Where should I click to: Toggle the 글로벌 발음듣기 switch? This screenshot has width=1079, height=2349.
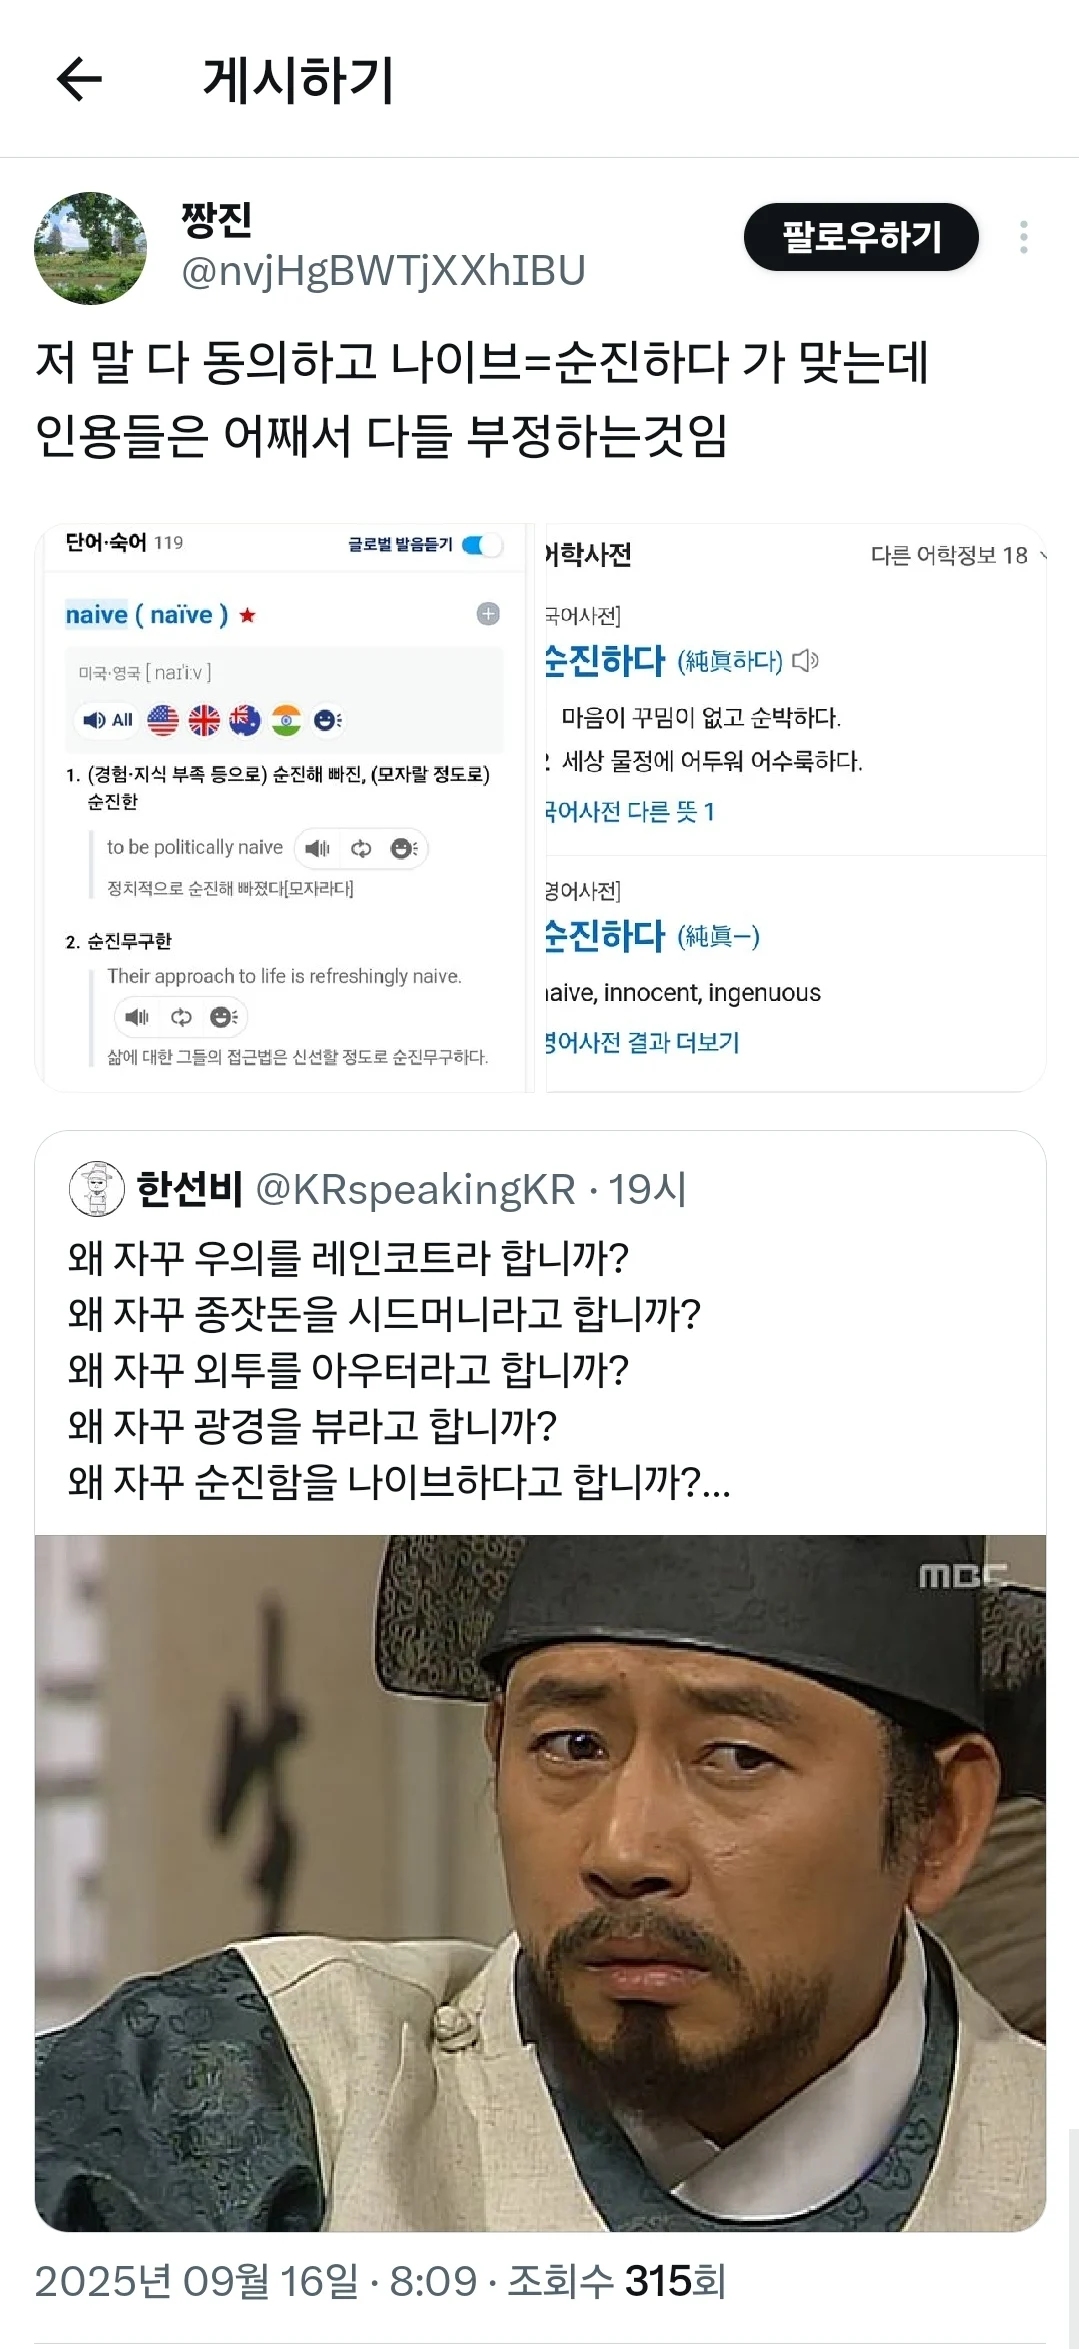[x=482, y=545]
